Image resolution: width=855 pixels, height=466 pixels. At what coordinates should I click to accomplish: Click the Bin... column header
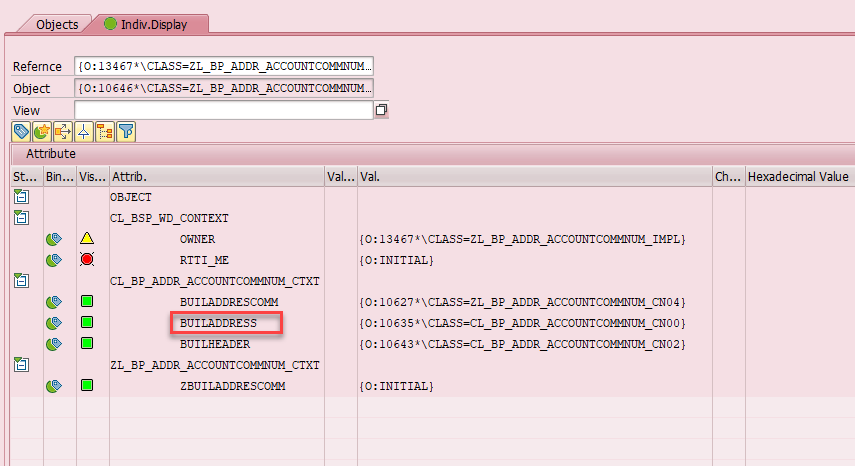point(60,177)
